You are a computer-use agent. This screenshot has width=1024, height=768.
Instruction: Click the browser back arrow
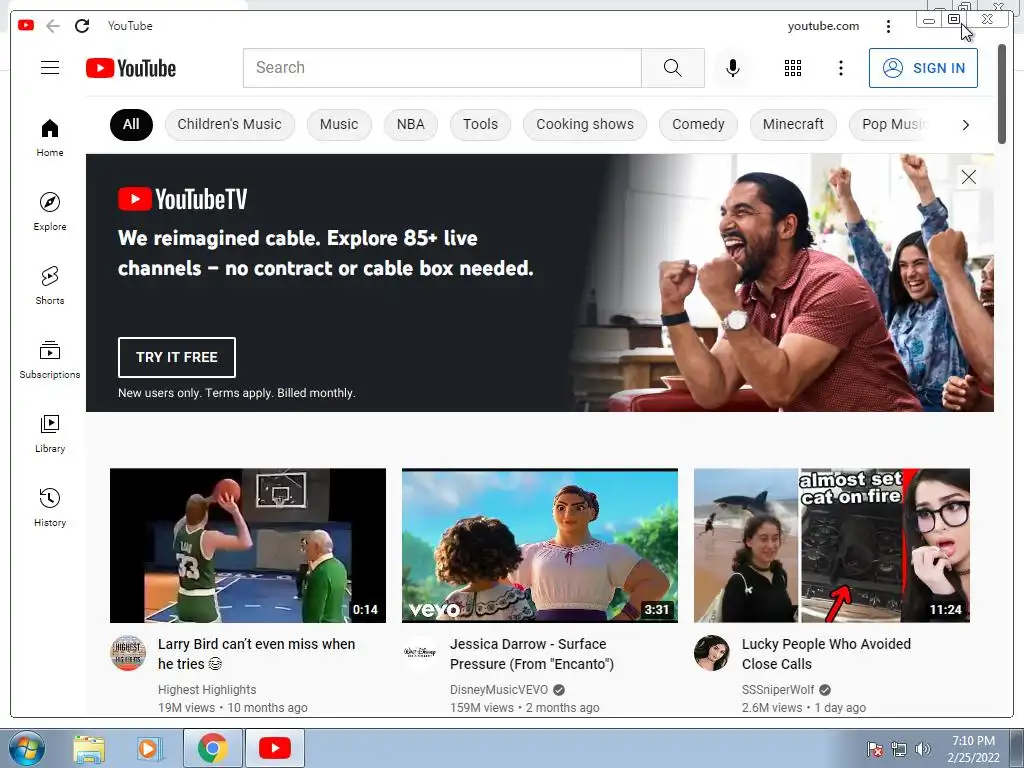(x=53, y=26)
